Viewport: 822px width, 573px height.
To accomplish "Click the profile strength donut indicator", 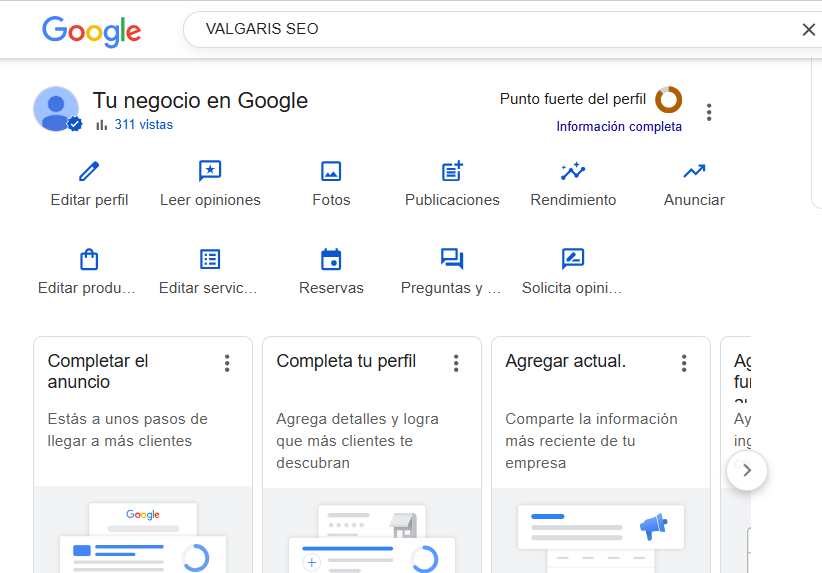I will [668, 99].
